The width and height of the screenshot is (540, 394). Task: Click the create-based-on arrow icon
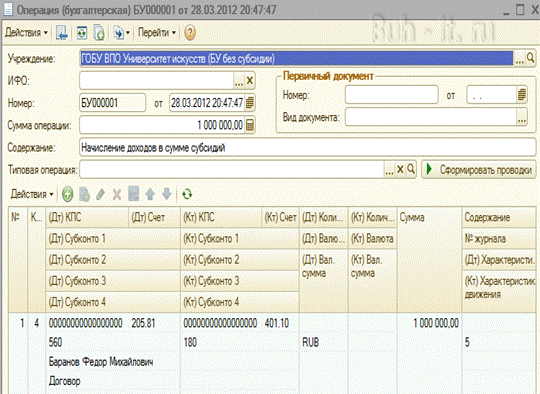(121, 33)
